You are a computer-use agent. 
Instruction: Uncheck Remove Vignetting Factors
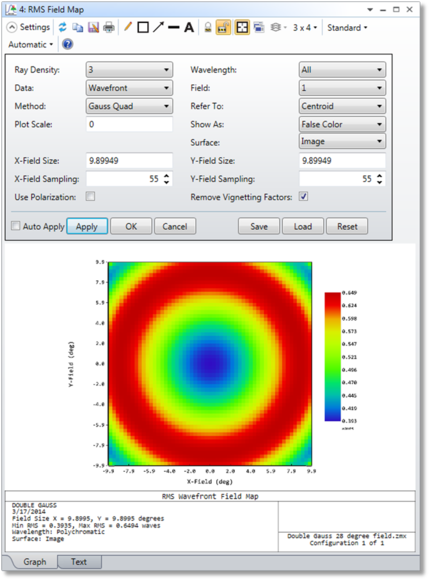[303, 196]
